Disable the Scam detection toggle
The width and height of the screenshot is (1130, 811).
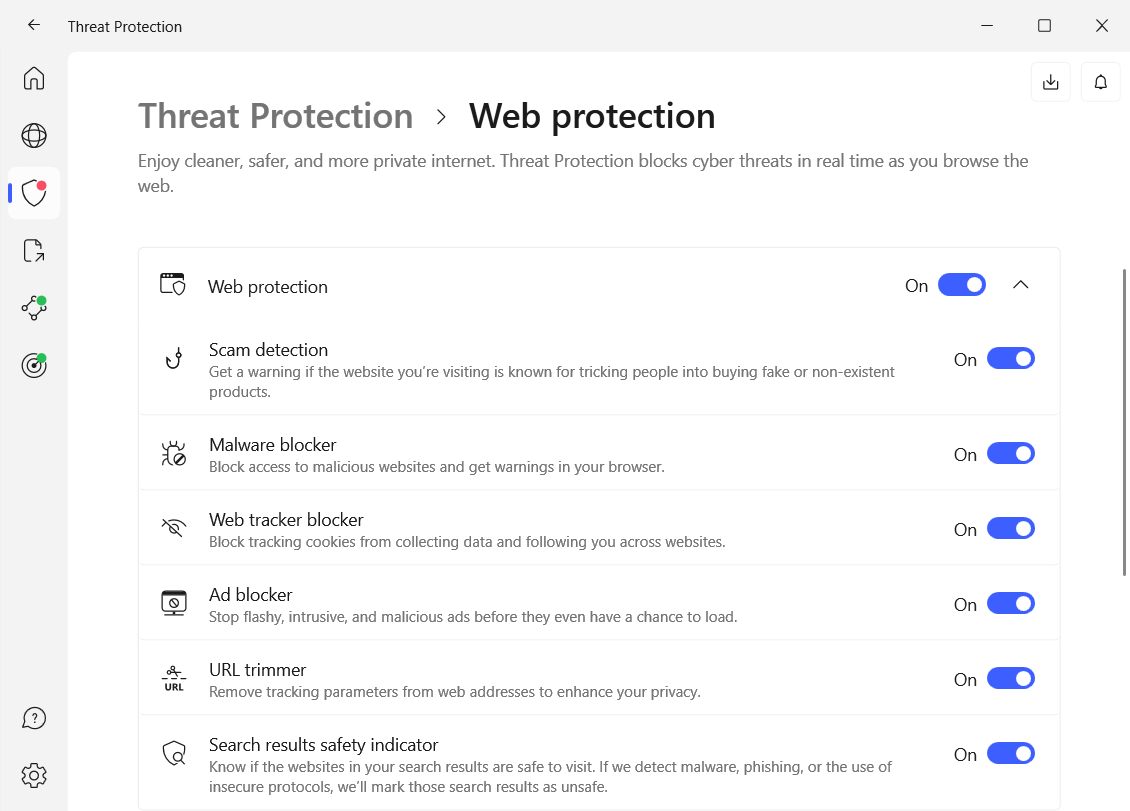click(x=1010, y=359)
